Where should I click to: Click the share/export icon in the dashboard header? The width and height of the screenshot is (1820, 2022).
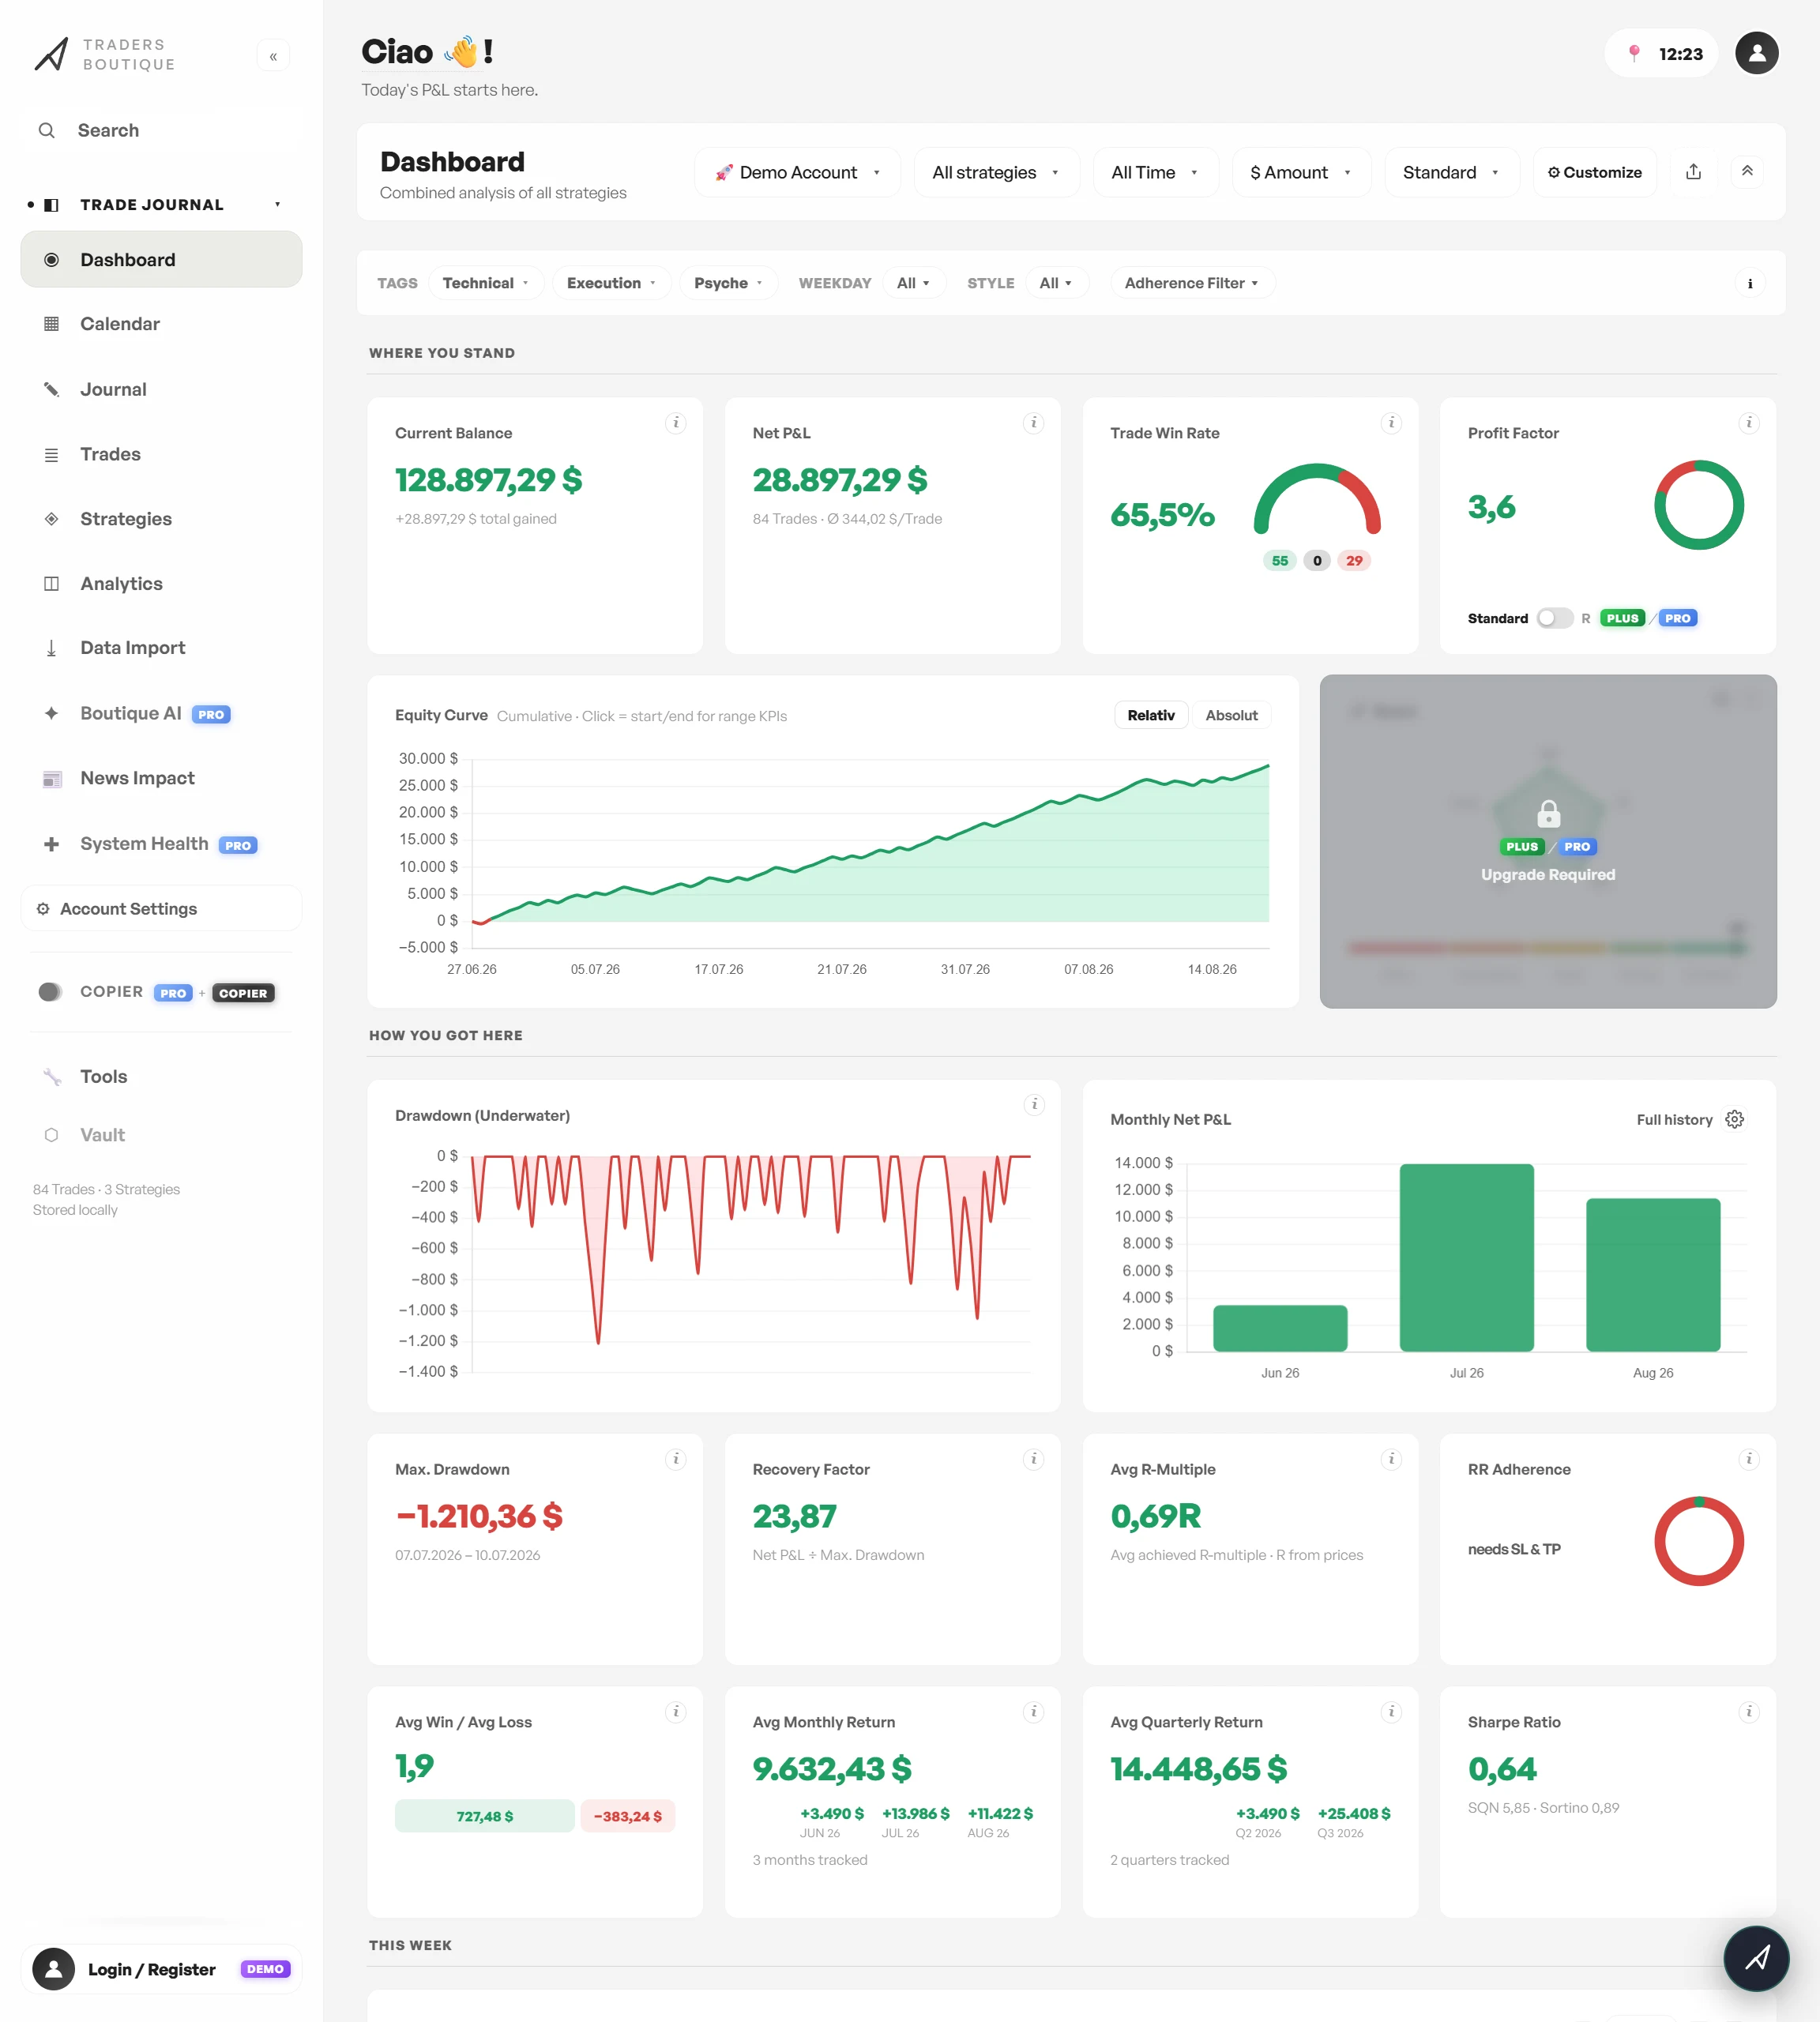tap(1693, 172)
